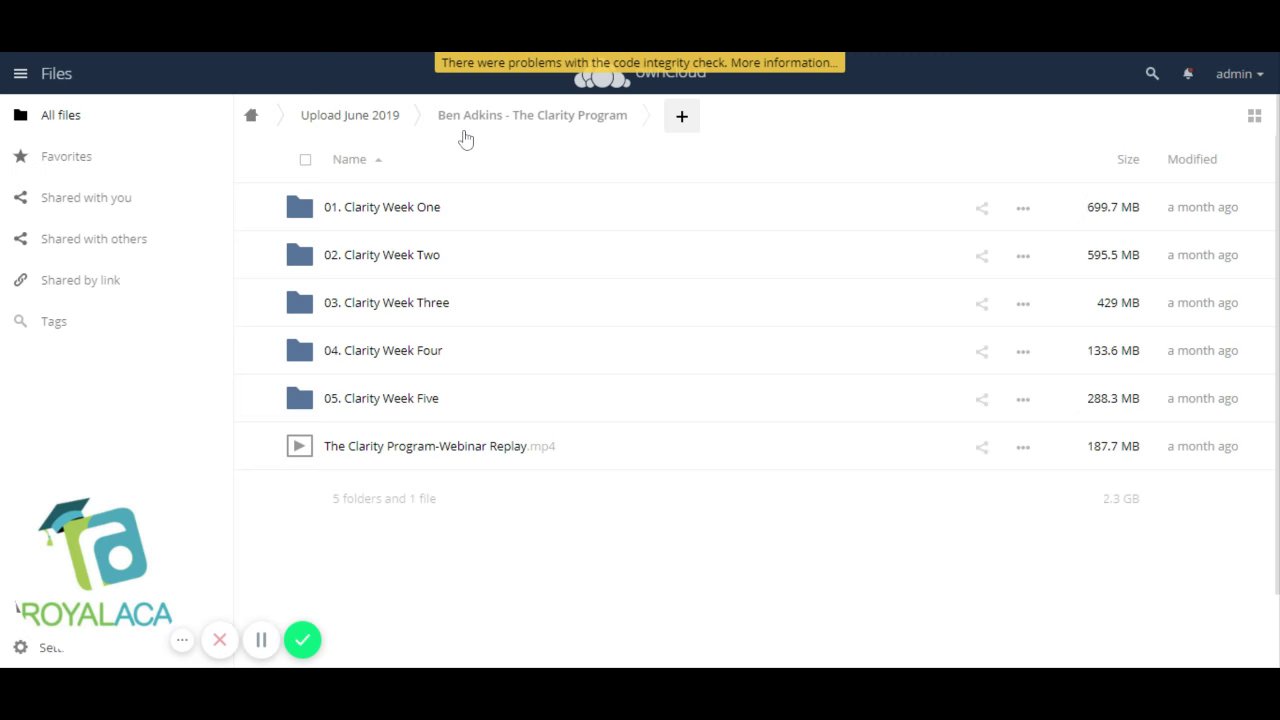Click the recorder more options dots
Screen dimensions: 1280x720
182,640
